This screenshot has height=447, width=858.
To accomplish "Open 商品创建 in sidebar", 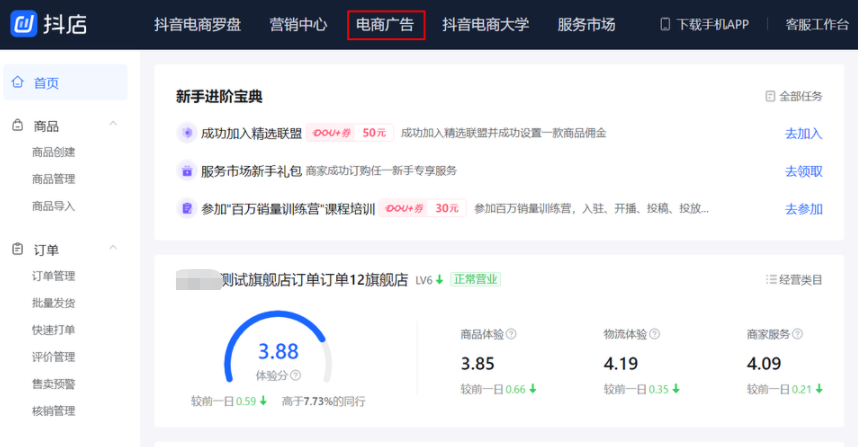I will [x=54, y=152].
